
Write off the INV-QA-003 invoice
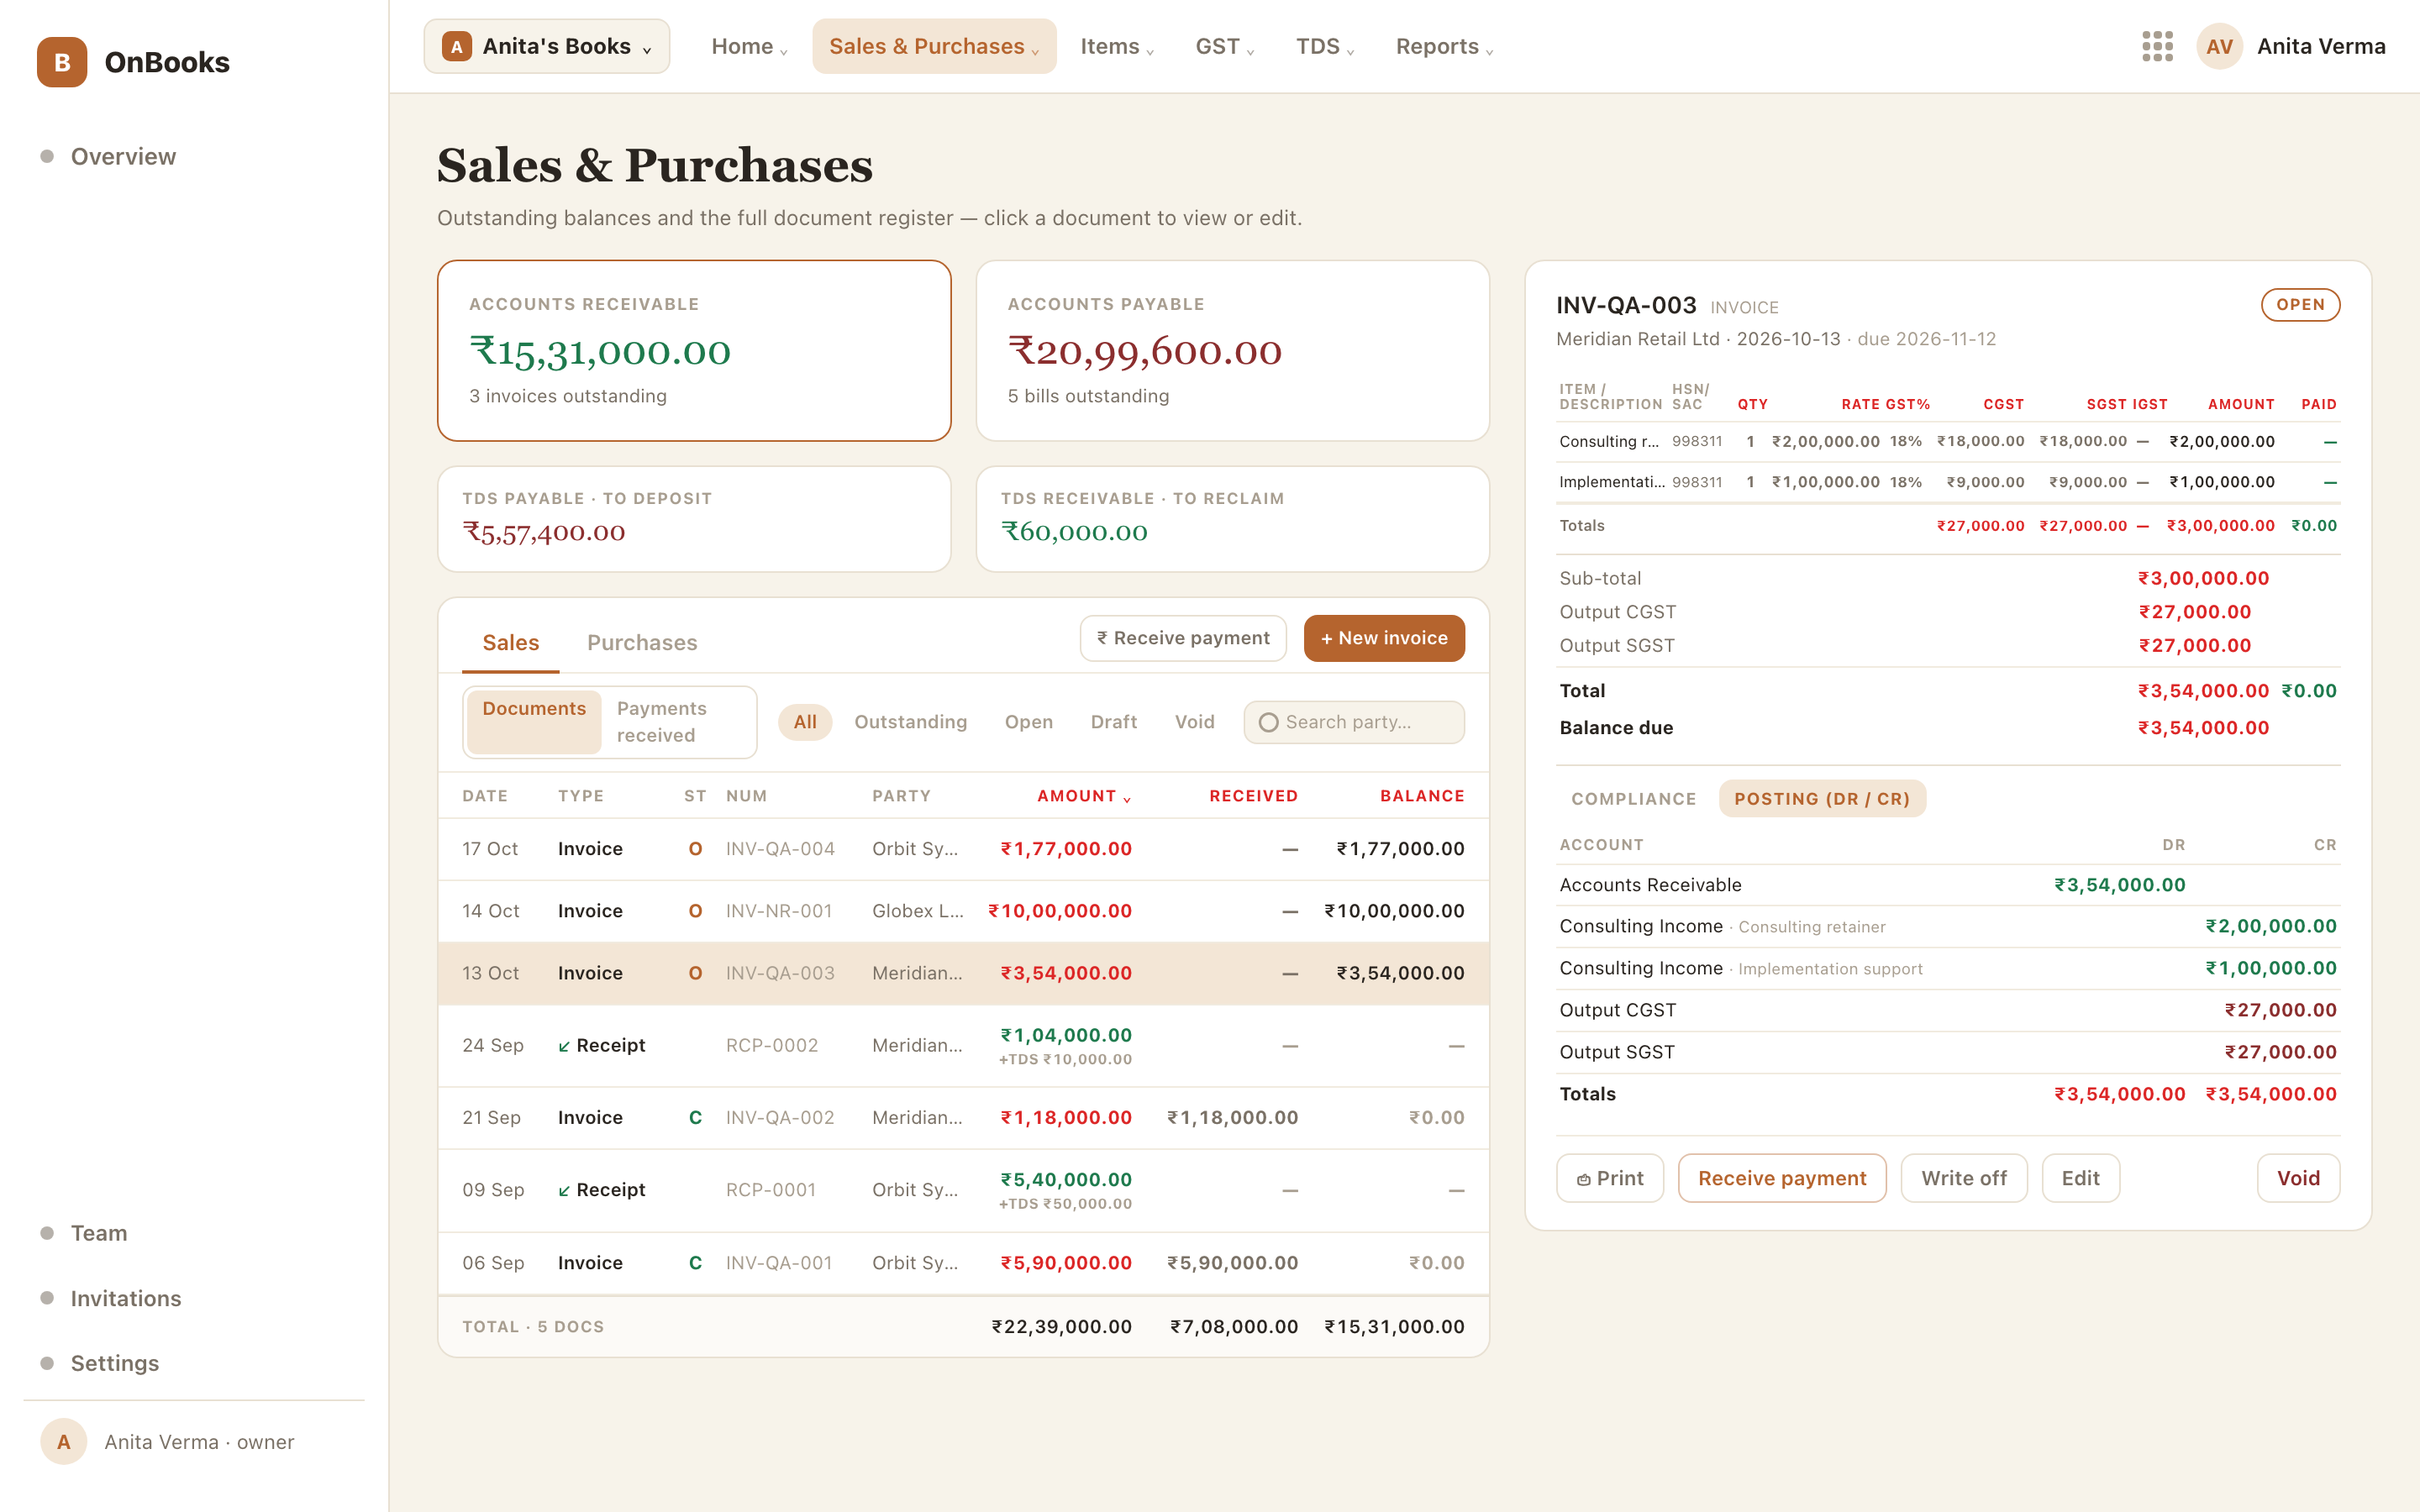(x=1964, y=1178)
